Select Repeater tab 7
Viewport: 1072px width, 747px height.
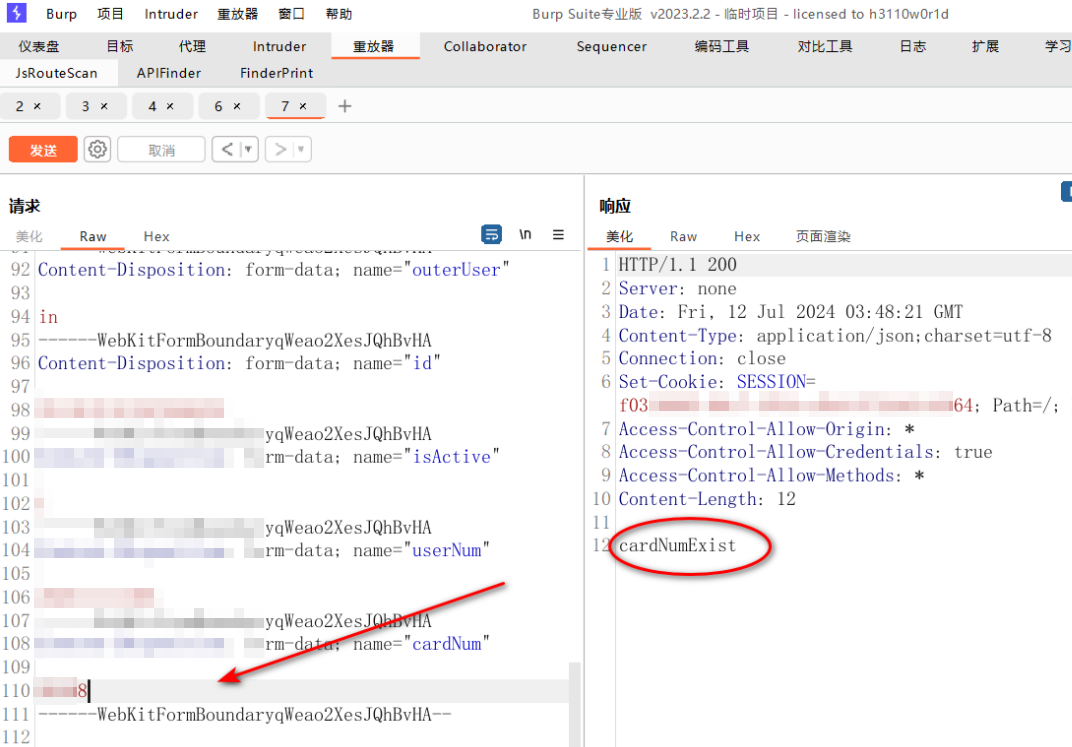(x=285, y=106)
